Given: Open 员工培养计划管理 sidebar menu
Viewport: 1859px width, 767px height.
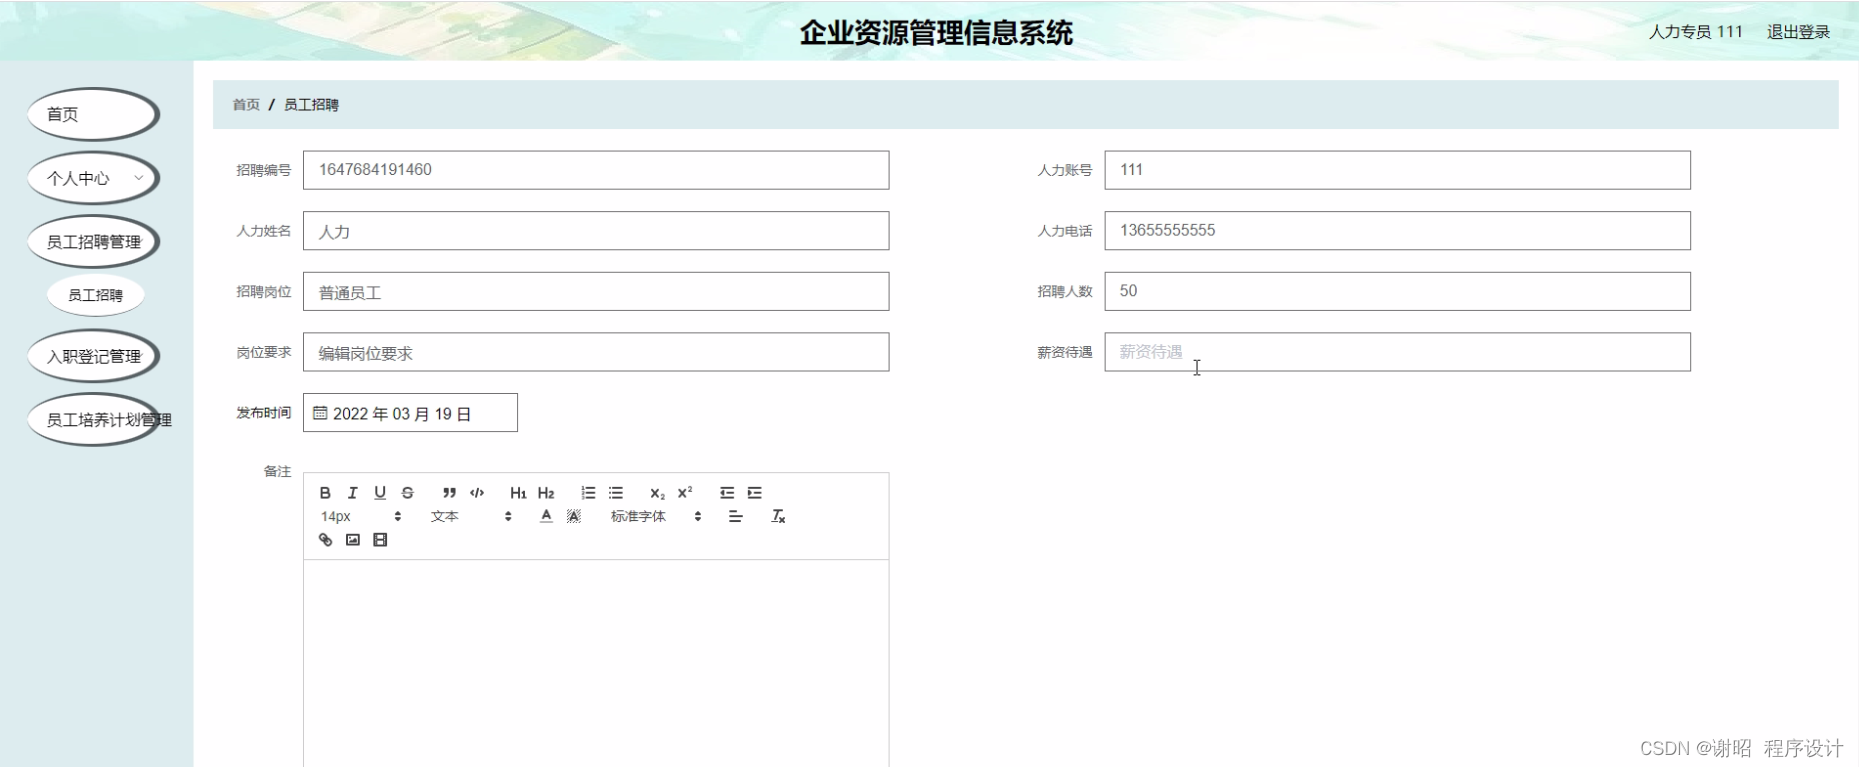Looking at the screenshot, I should point(93,420).
